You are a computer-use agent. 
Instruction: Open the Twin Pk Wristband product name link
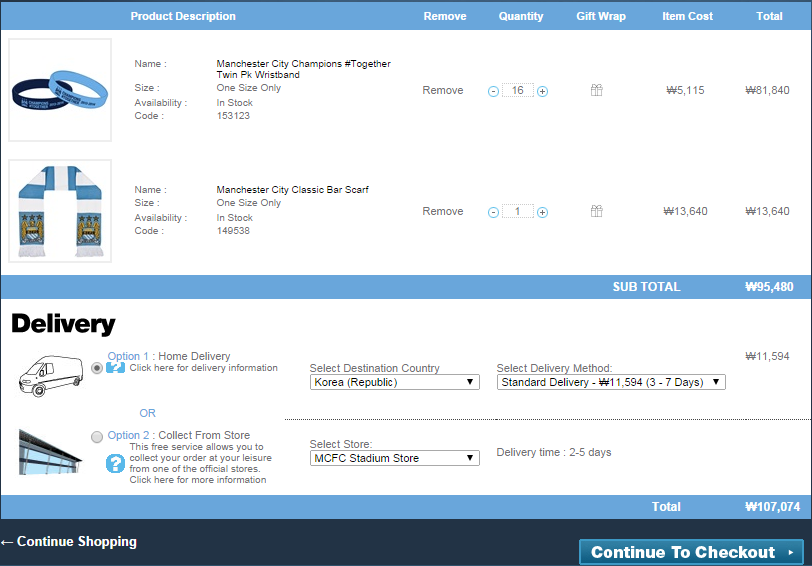[303, 69]
